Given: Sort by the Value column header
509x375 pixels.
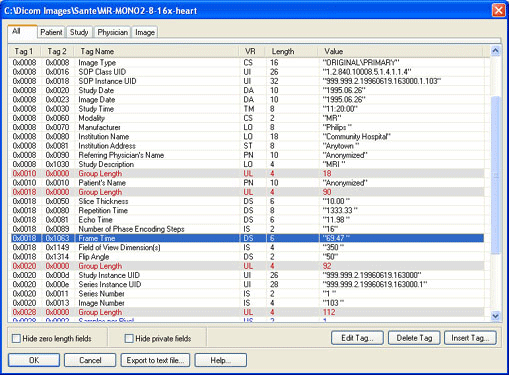Looking at the screenshot, I should [x=400, y=51].
